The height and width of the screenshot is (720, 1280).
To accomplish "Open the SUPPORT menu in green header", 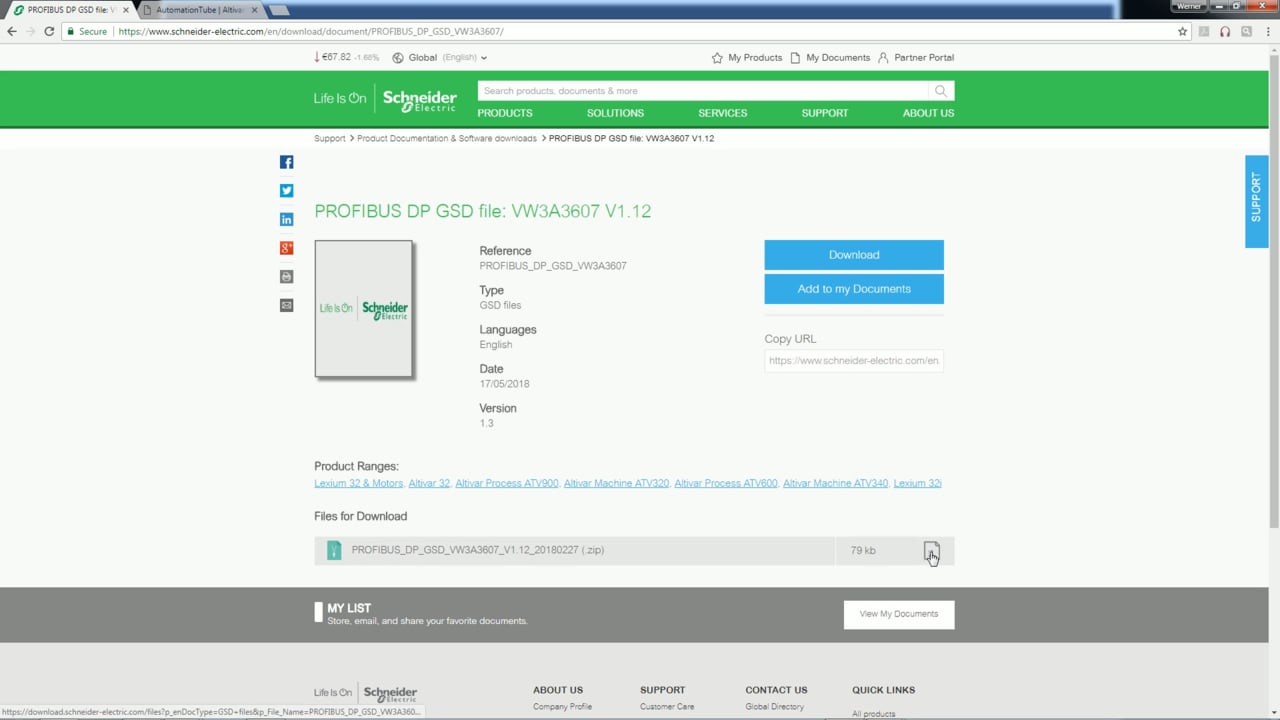I will click(x=825, y=113).
